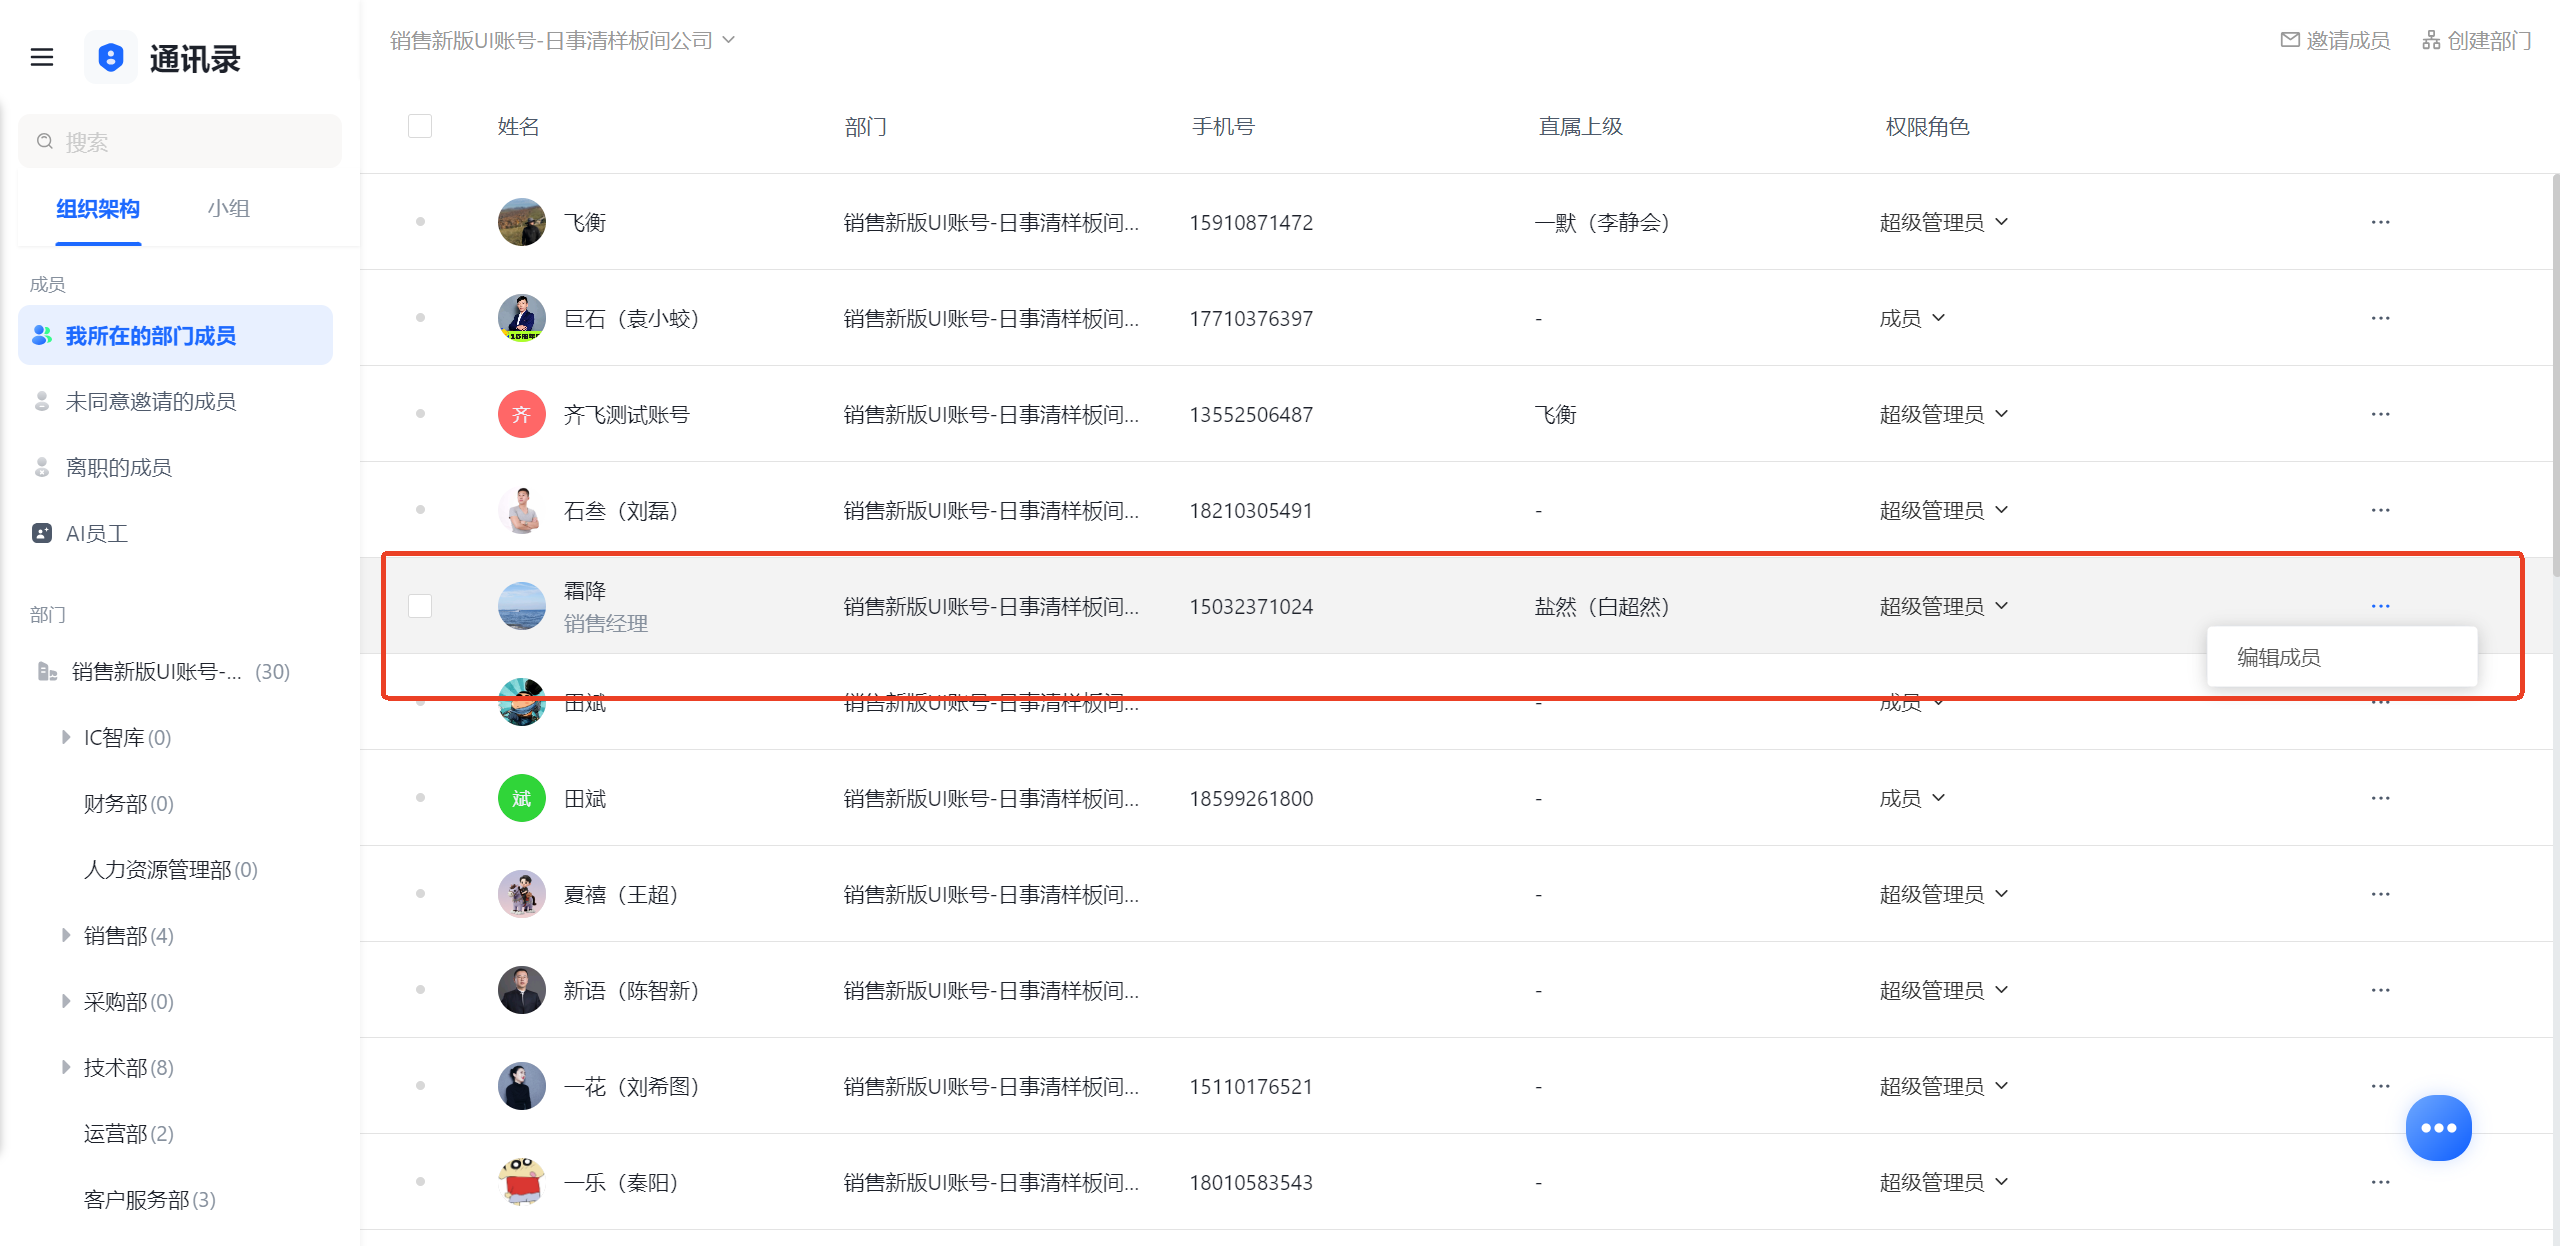Screen dimensions: 2560x1246
Task: Open the company switcher dropdown at top
Action: coord(563,40)
